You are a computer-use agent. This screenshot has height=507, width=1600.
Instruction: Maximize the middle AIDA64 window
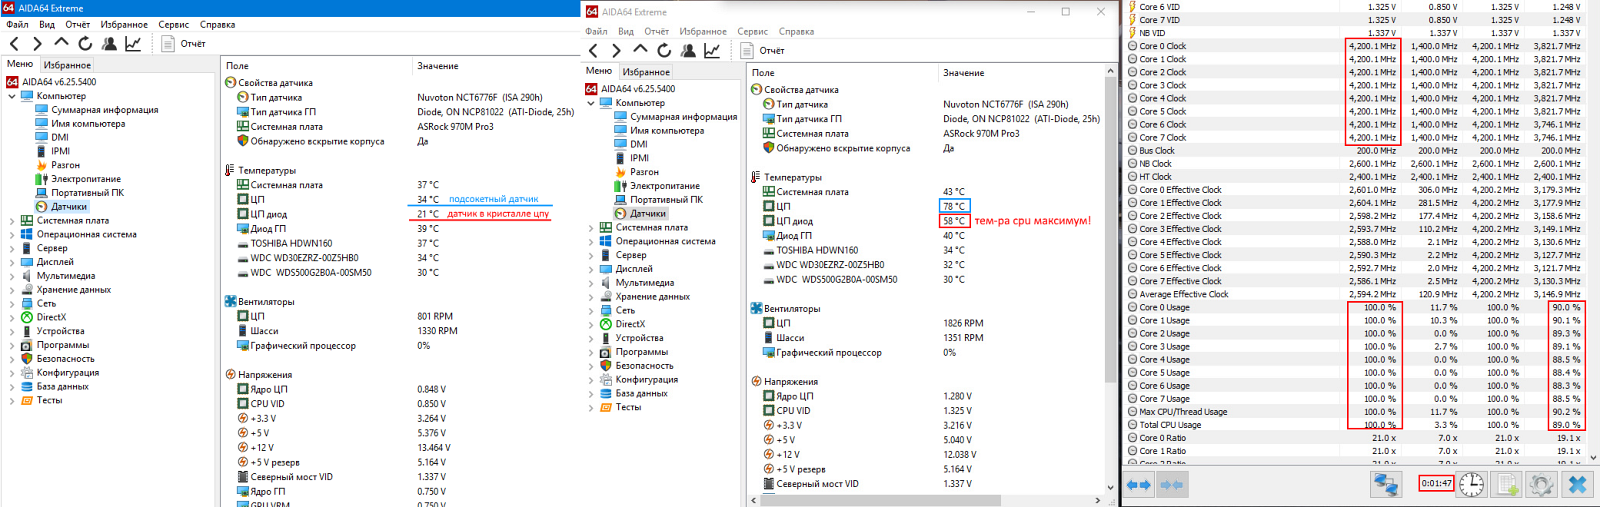(1066, 12)
